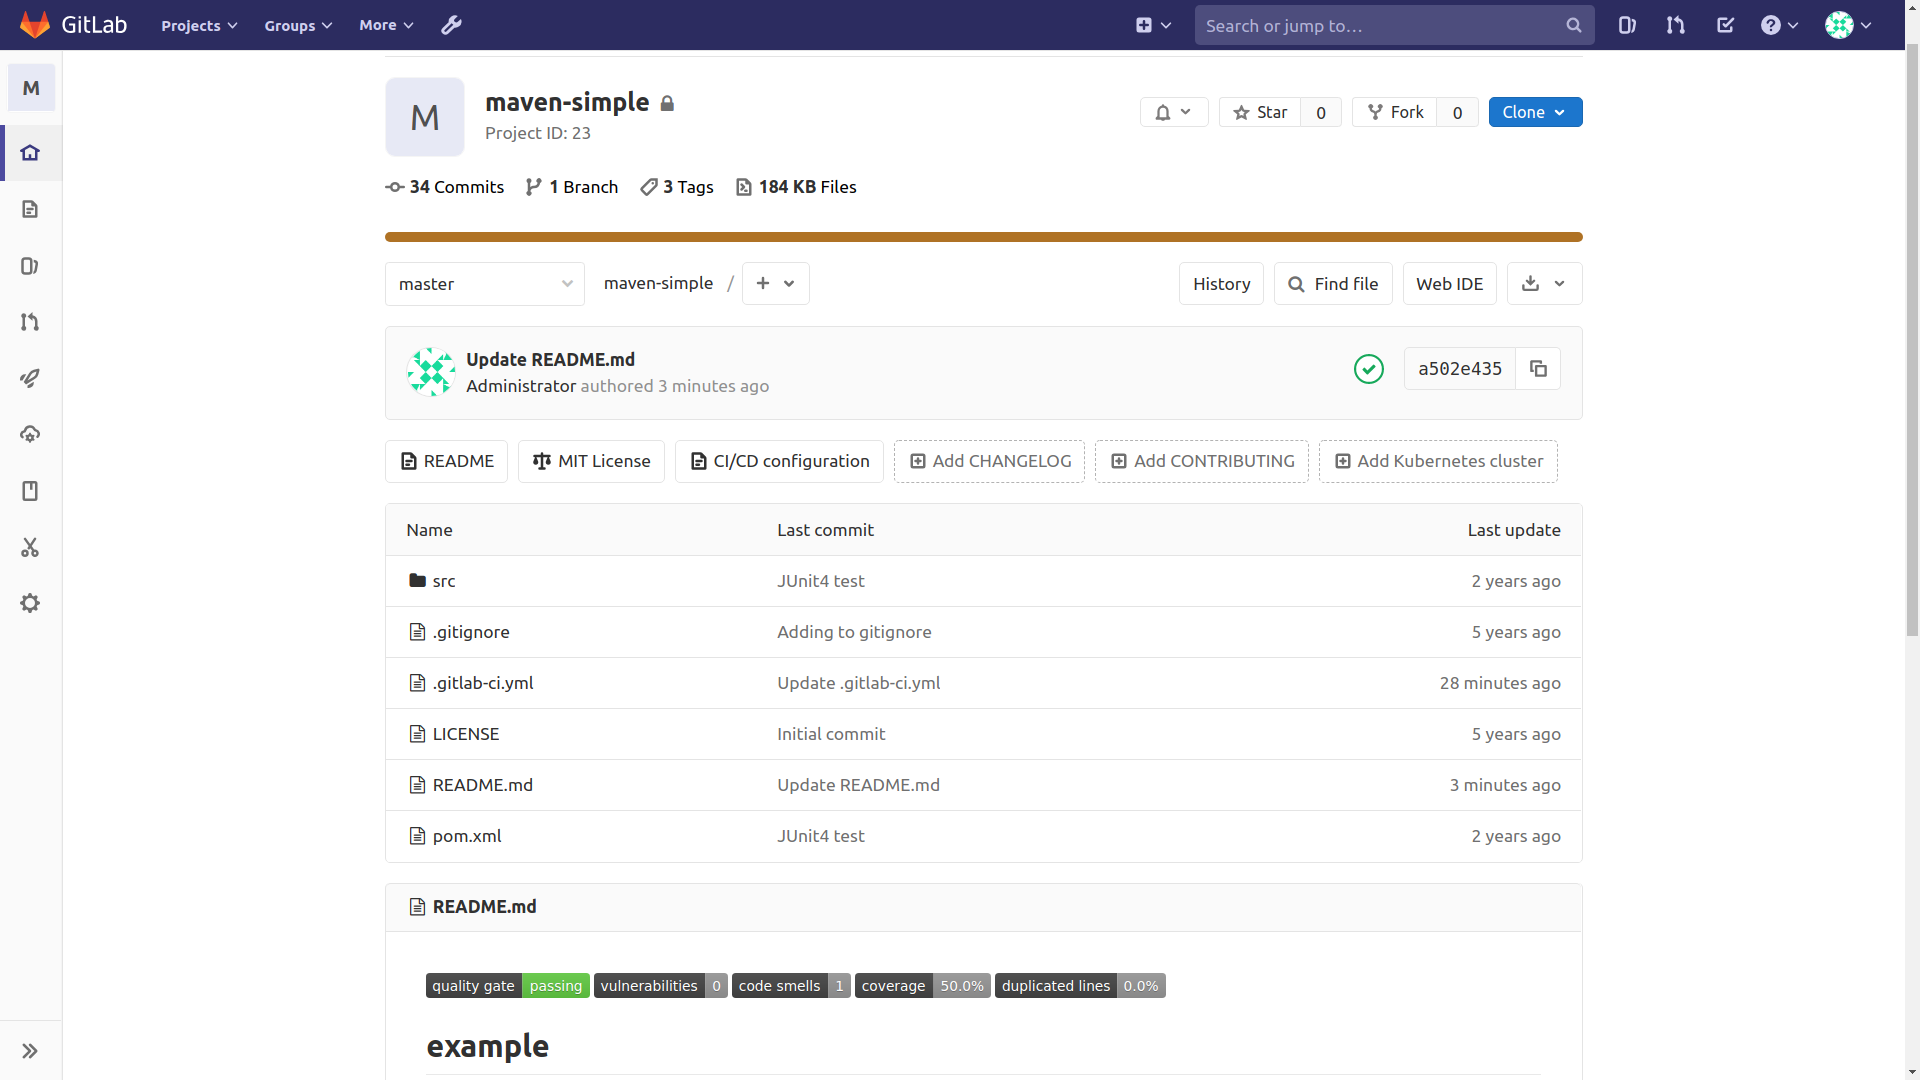The image size is (1920, 1080).
Task: Click the star count 0
Action: point(1321,112)
